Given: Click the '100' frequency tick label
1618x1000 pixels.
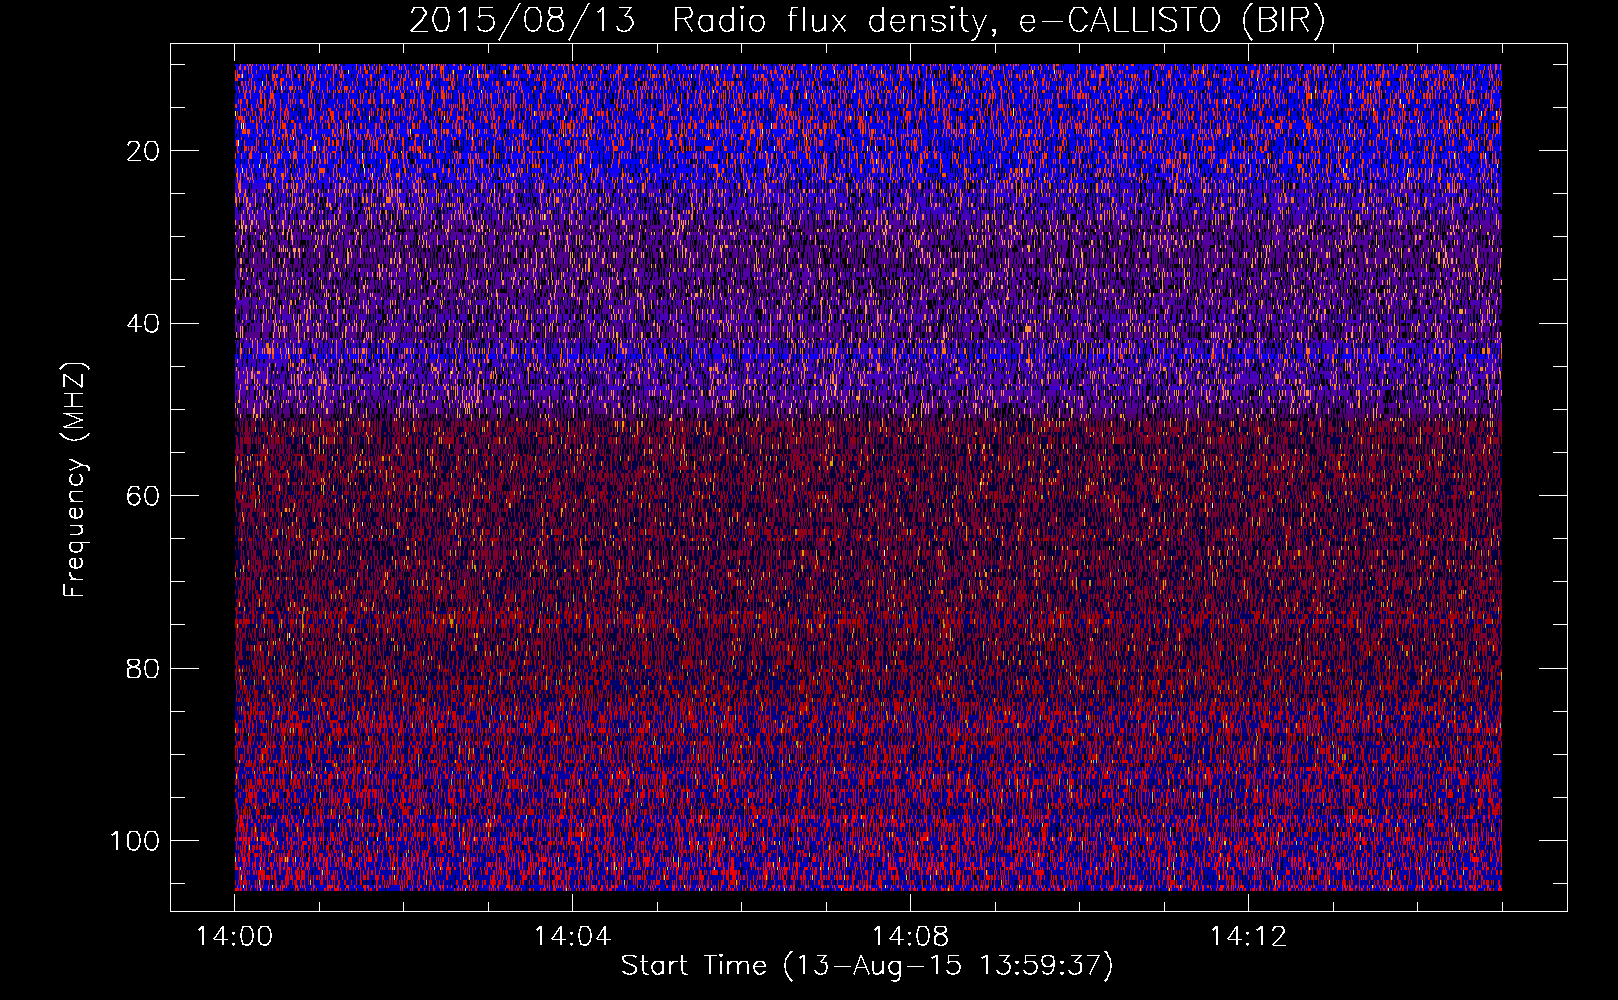Looking at the screenshot, I should pyautogui.click(x=135, y=841).
